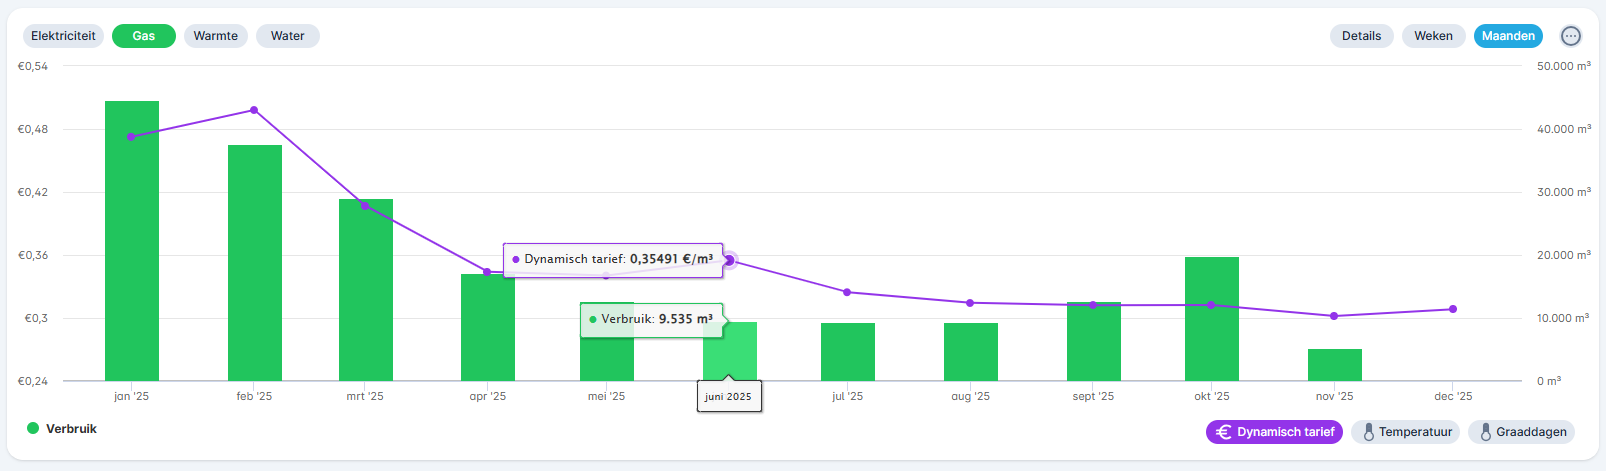
Task: Switch to the Water tab
Action: (287, 36)
